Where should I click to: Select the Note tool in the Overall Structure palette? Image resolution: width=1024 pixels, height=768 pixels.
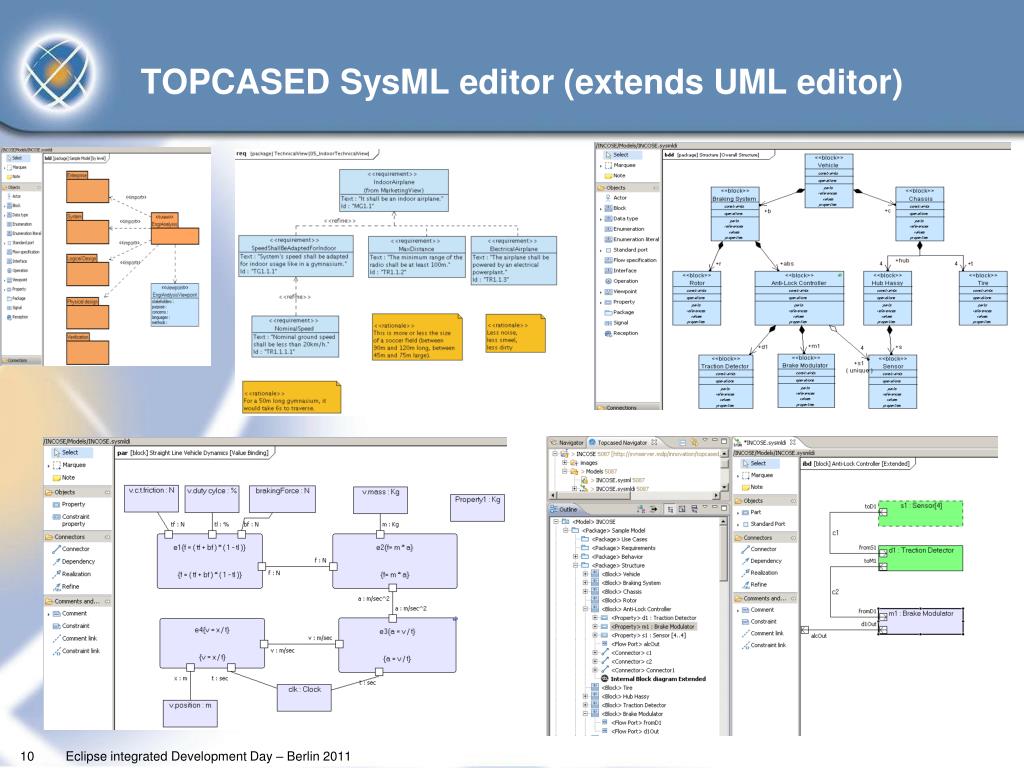615,176
